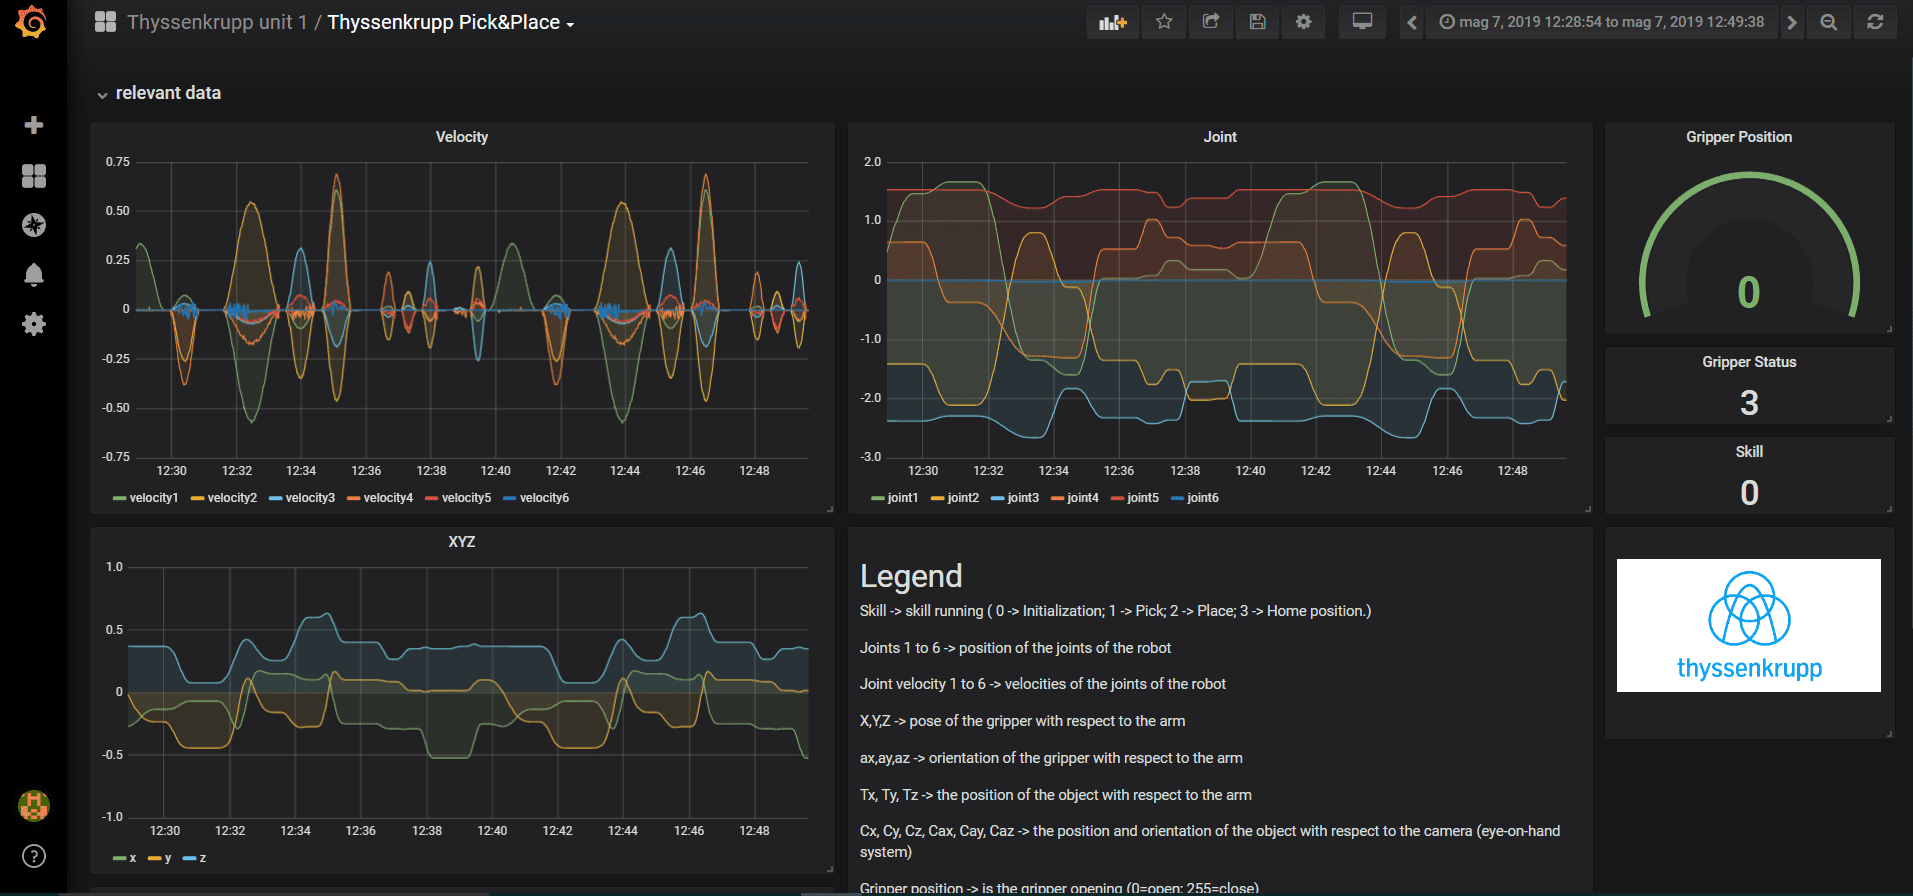
Task: Click the Legend heading text
Action: 911,576
